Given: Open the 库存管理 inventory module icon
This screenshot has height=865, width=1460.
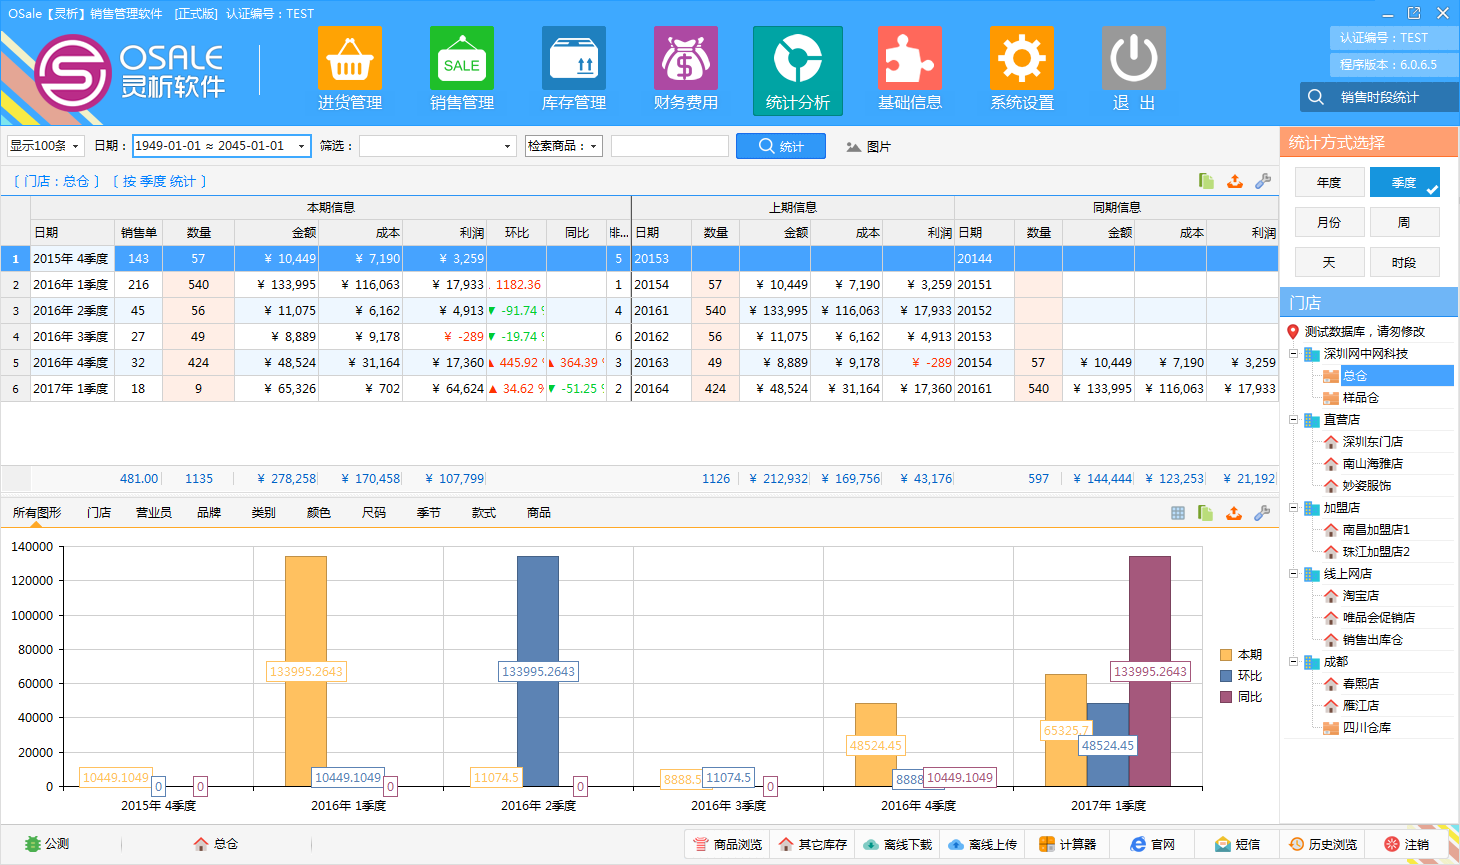Looking at the screenshot, I should pos(574,69).
